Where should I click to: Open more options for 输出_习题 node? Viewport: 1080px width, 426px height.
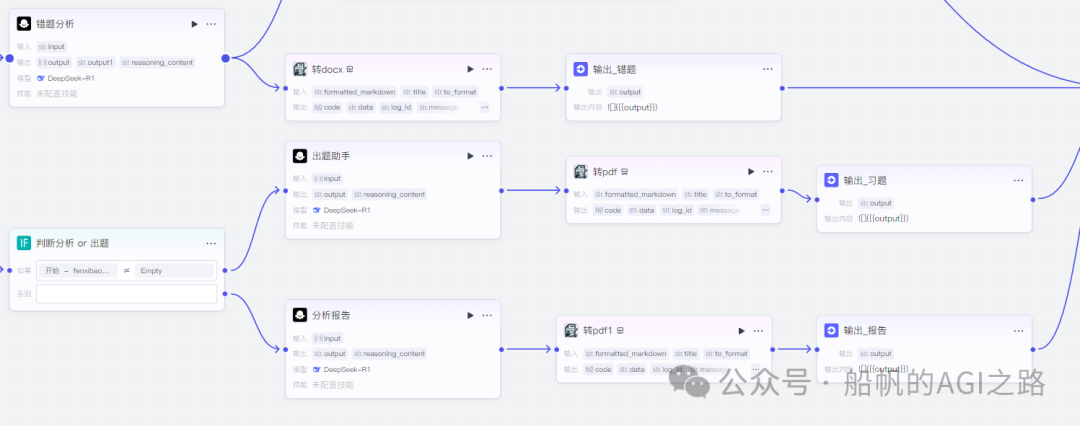(1018, 181)
